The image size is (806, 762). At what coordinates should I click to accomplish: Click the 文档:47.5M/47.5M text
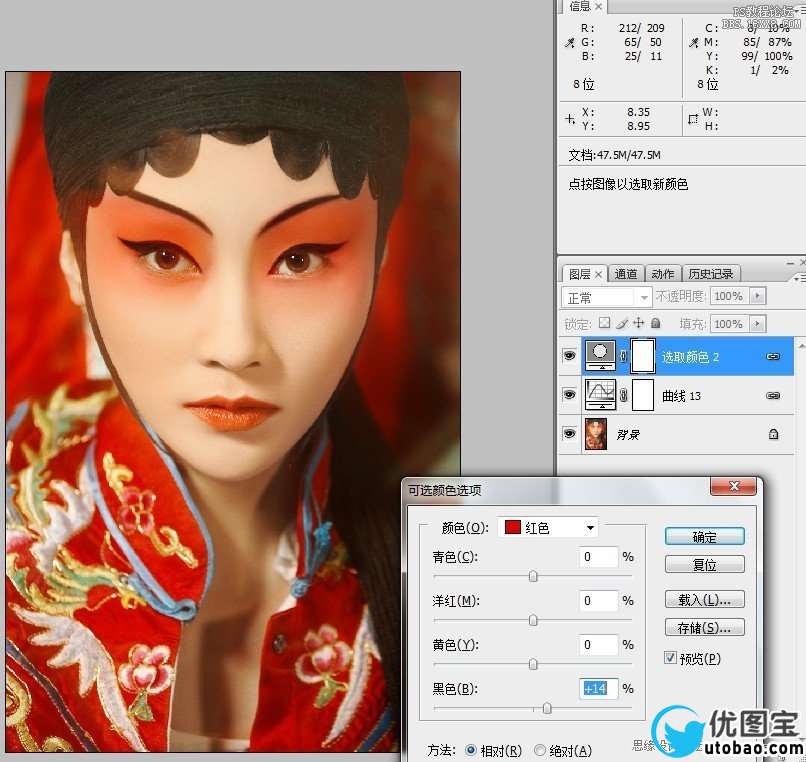614,155
